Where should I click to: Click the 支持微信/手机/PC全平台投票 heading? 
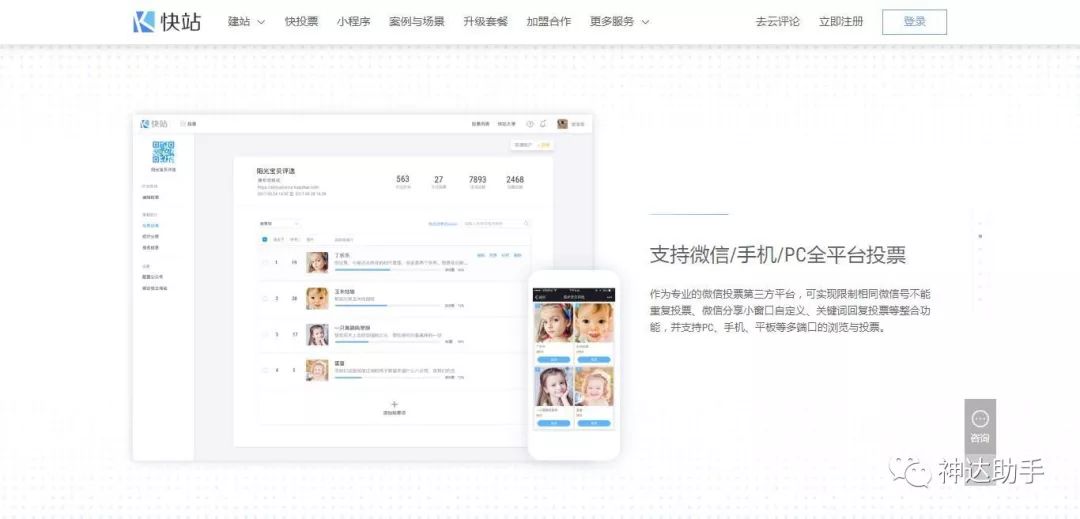pyautogui.click(x=778, y=255)
